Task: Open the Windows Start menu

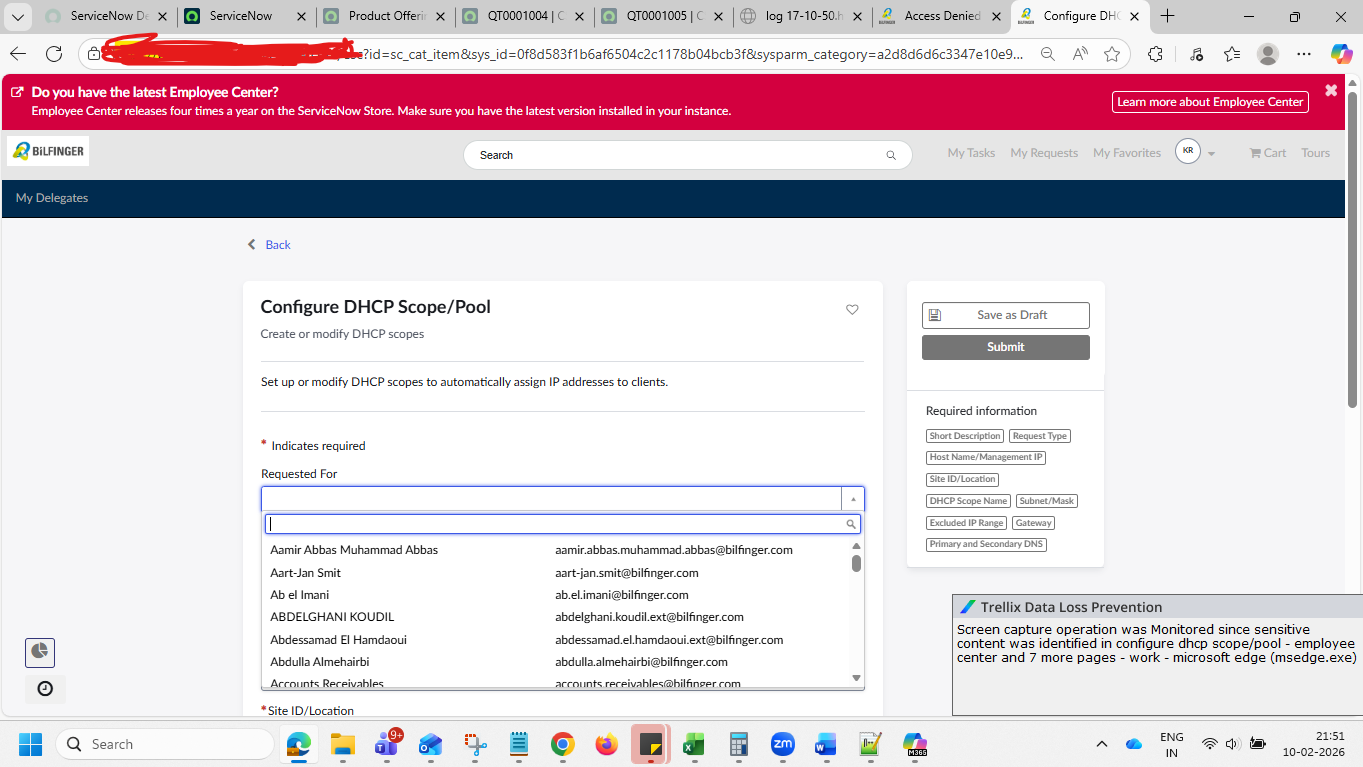Action: tap(30, 744)
